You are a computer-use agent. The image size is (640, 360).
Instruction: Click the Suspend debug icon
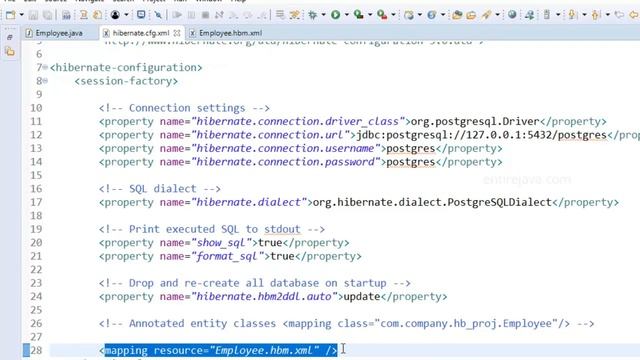(191, 15)
